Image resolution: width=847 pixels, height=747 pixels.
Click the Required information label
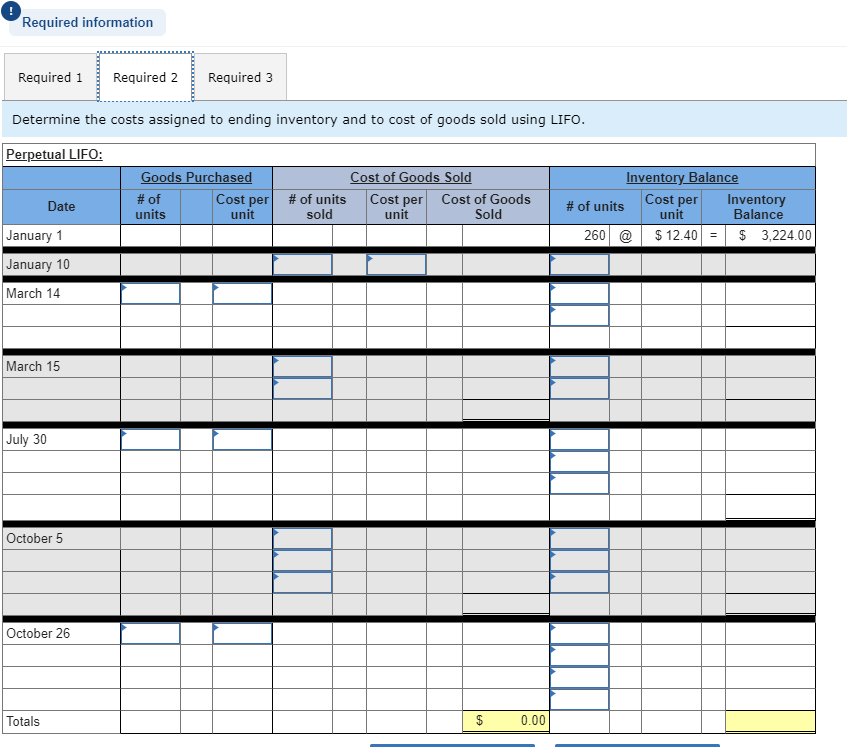(88, 23)
